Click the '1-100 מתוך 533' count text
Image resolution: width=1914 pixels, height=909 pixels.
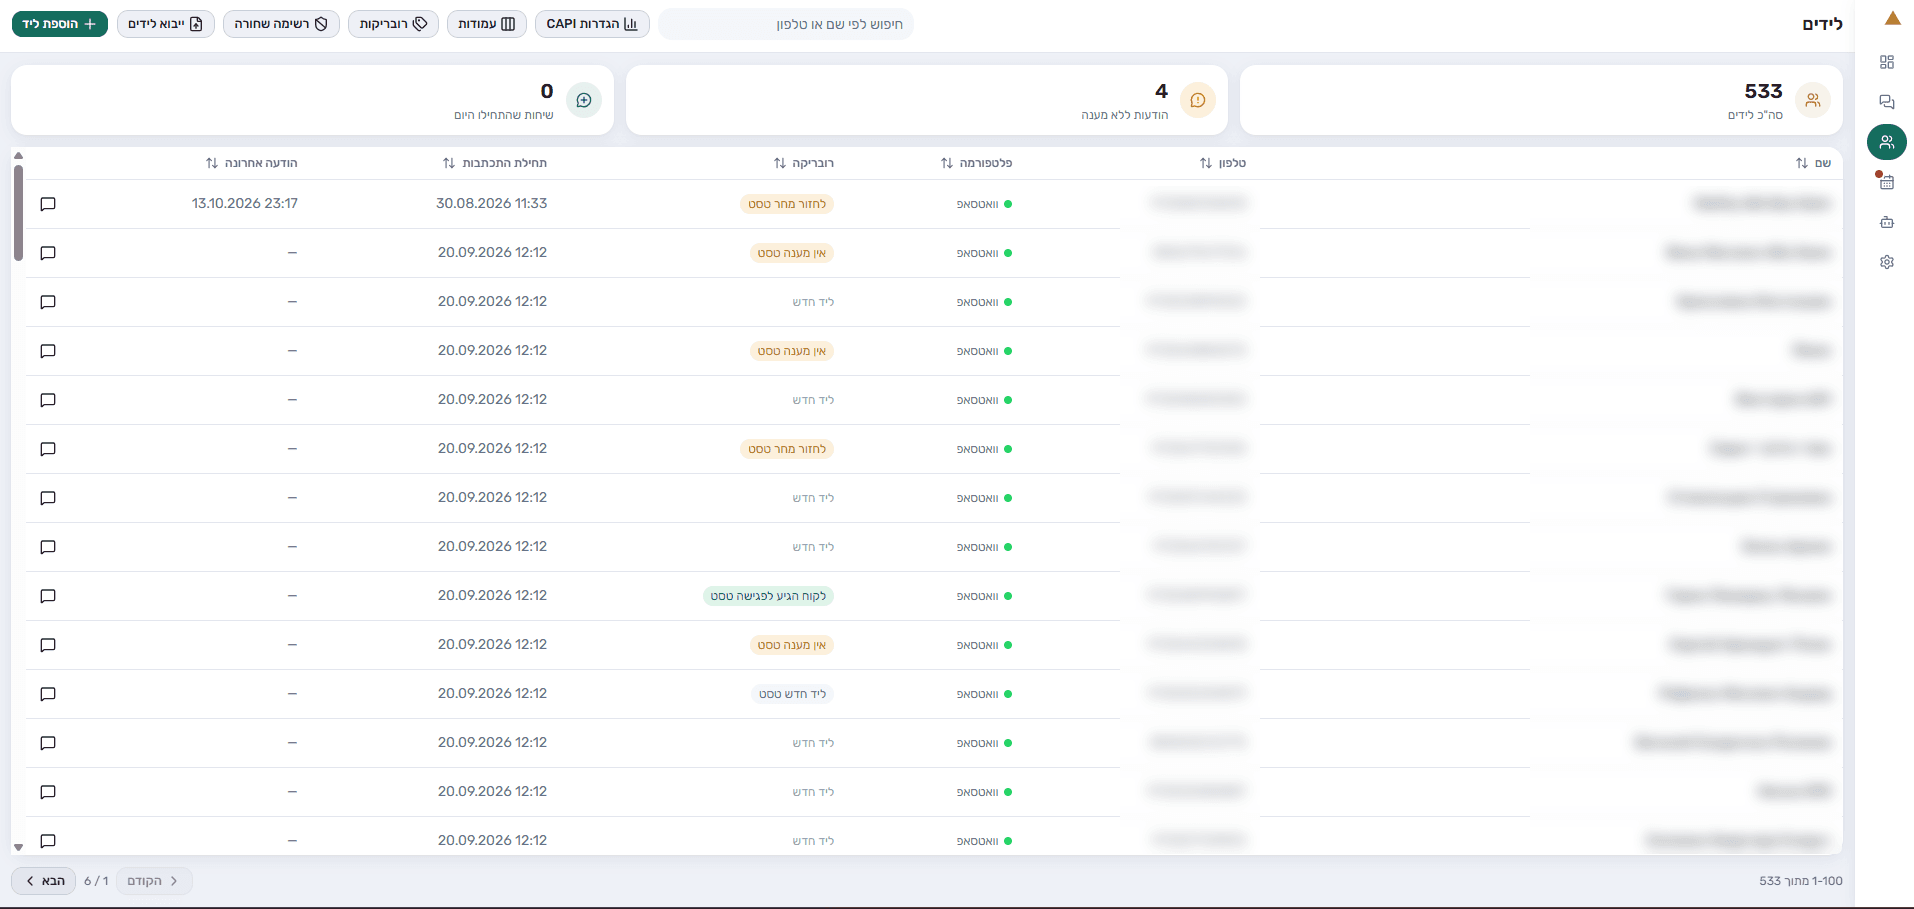1800,881
